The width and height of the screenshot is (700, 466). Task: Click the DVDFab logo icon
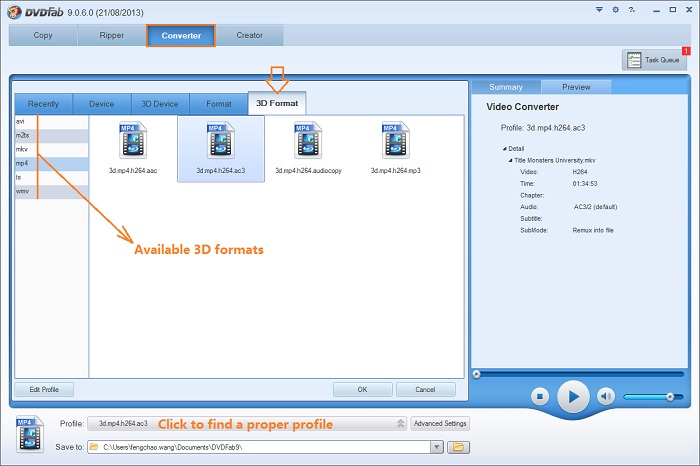point(14,12)
